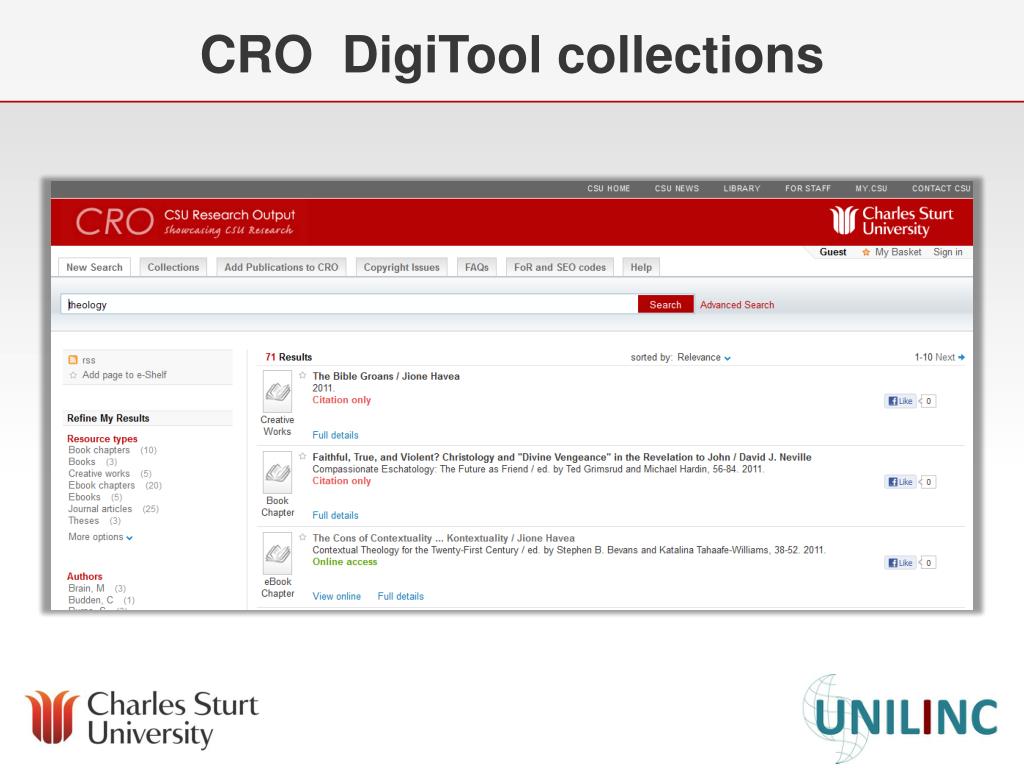Image resolution: width=1024 pixels, height=768 pixels.
Task: Open Faithful, True, and Violent title link
Action: coord(562,457)
